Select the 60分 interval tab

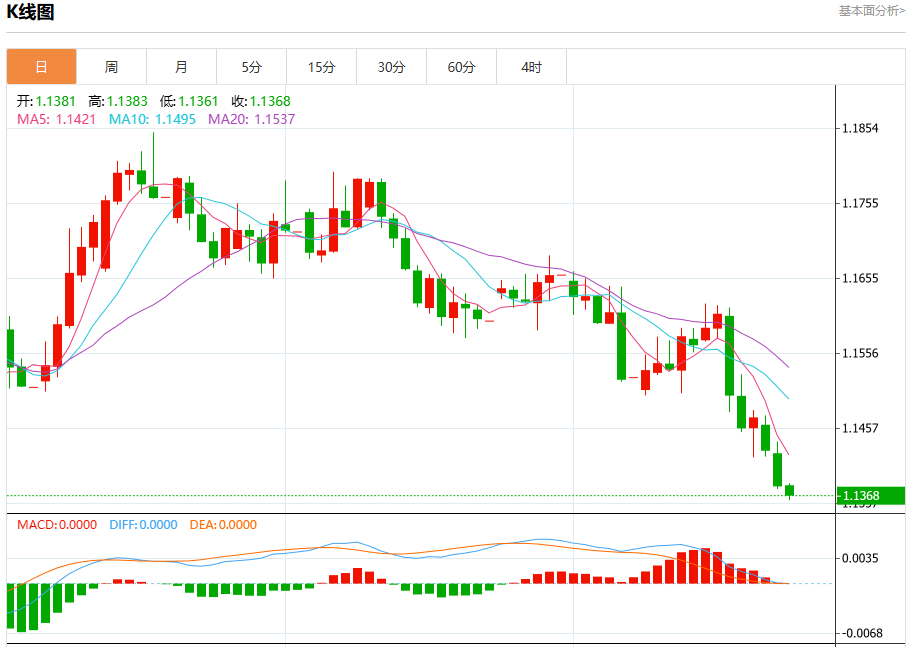(x=461, y=67)
